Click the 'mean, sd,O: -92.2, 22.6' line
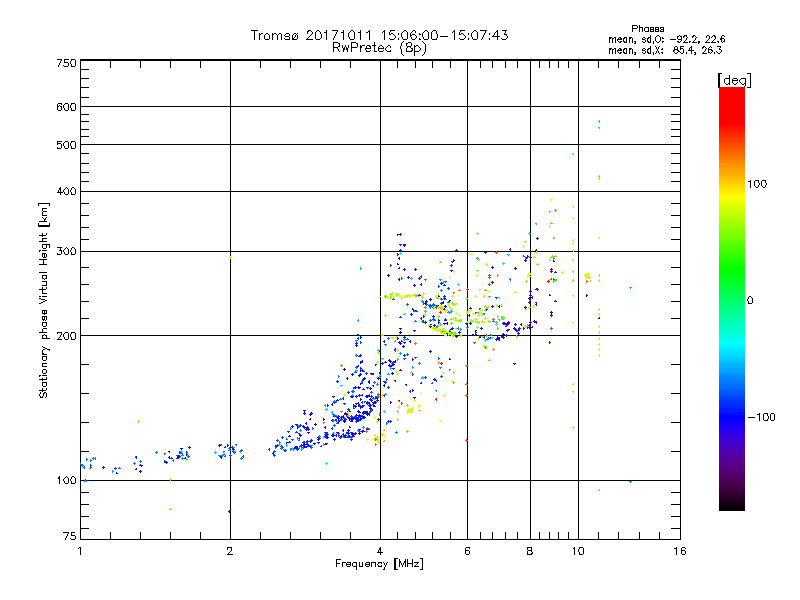 tap(666, 39)
